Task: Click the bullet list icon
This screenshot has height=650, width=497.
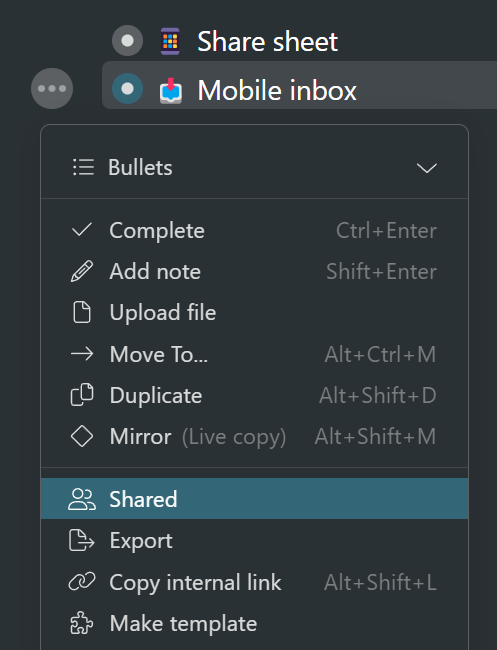Action: coord(83,167)
